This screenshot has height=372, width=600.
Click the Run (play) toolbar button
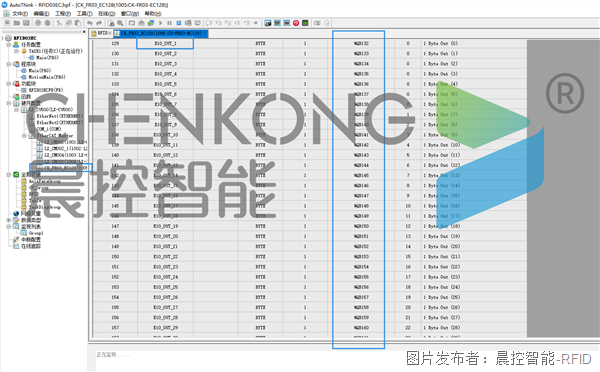pyautogui.click(x=161, y=23)
